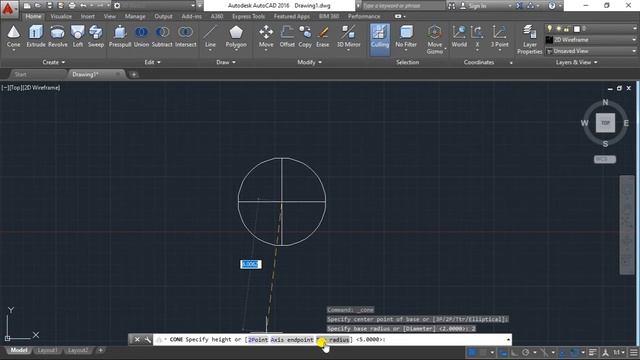This screenshot has height=360, width=640.
Task: Click the Print icon in quick access toolbar
Action: click(72, 6)
